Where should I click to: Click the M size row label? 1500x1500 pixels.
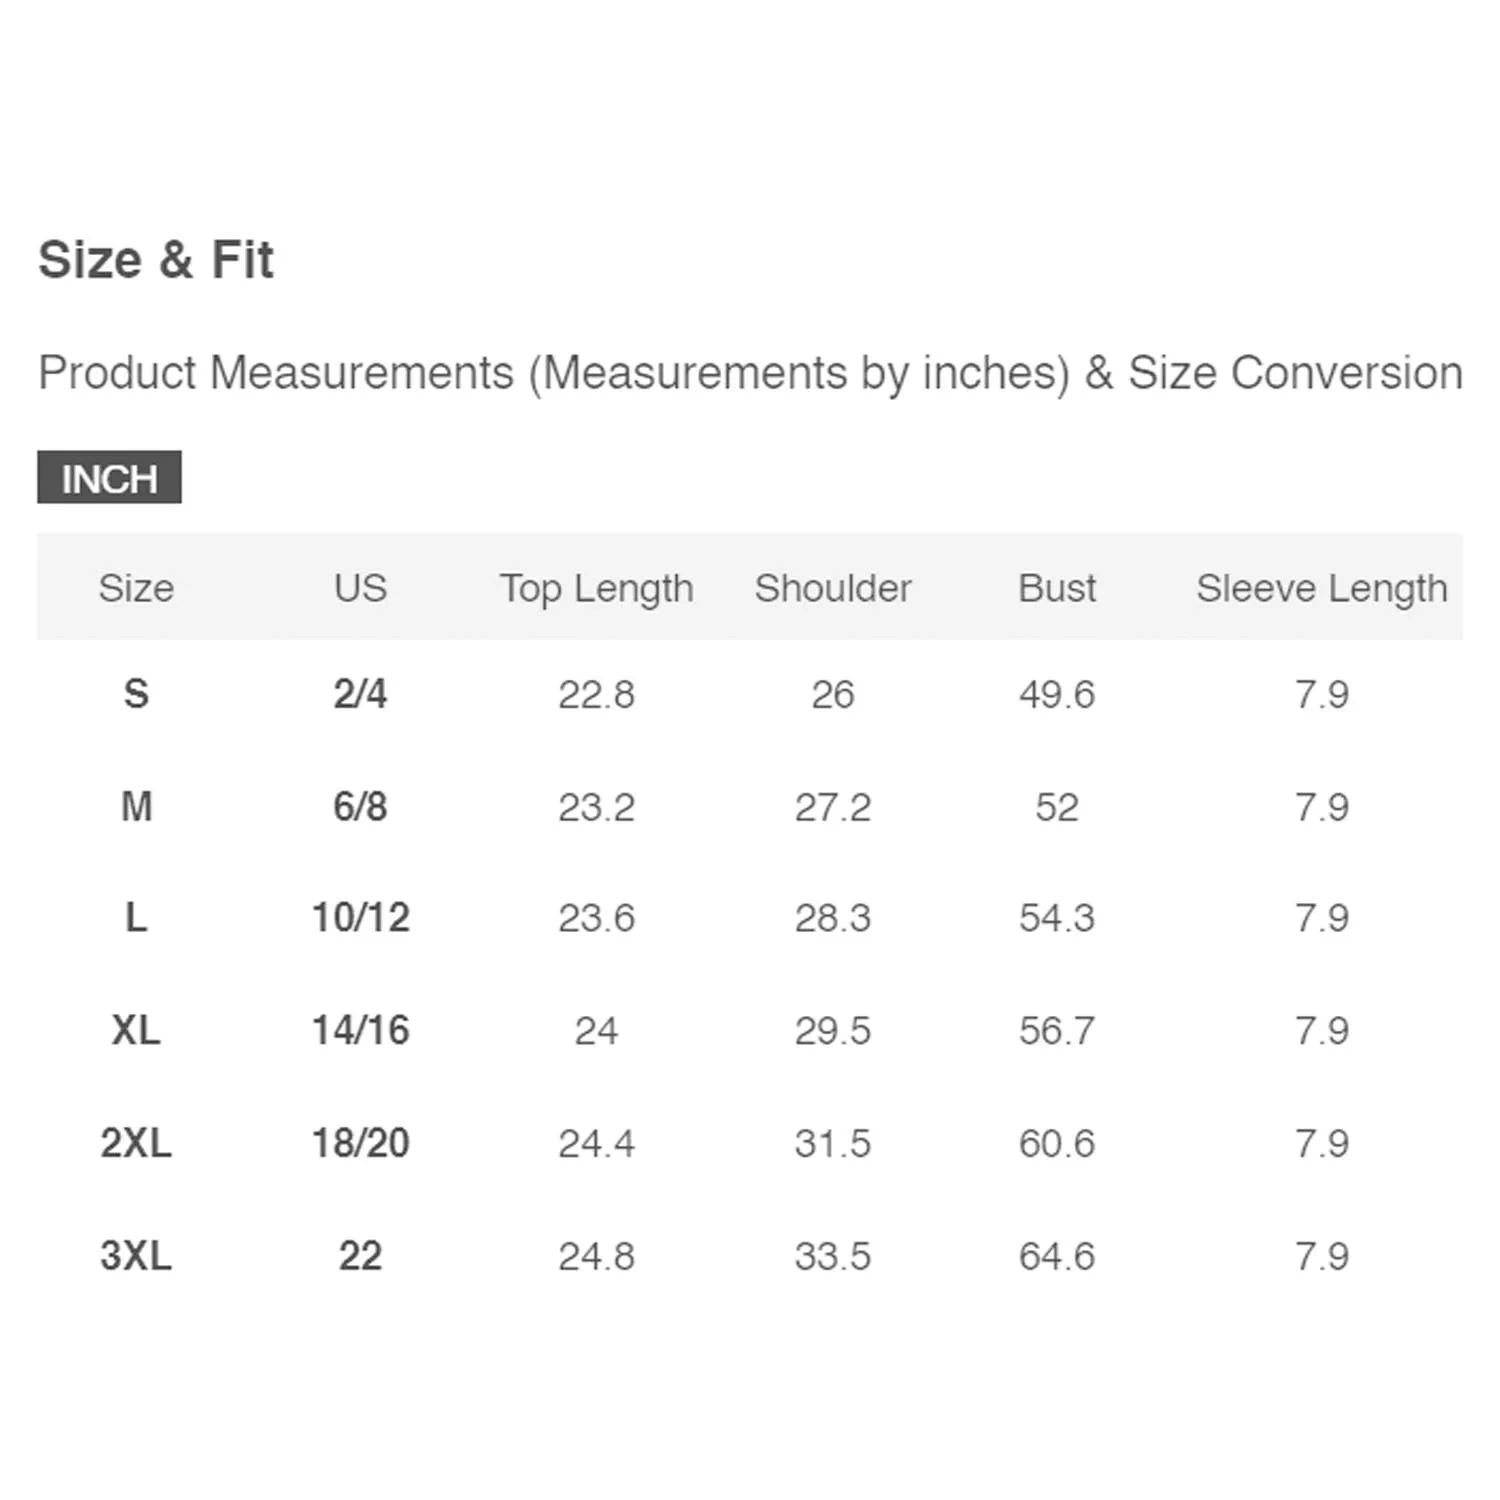(136, 806)
